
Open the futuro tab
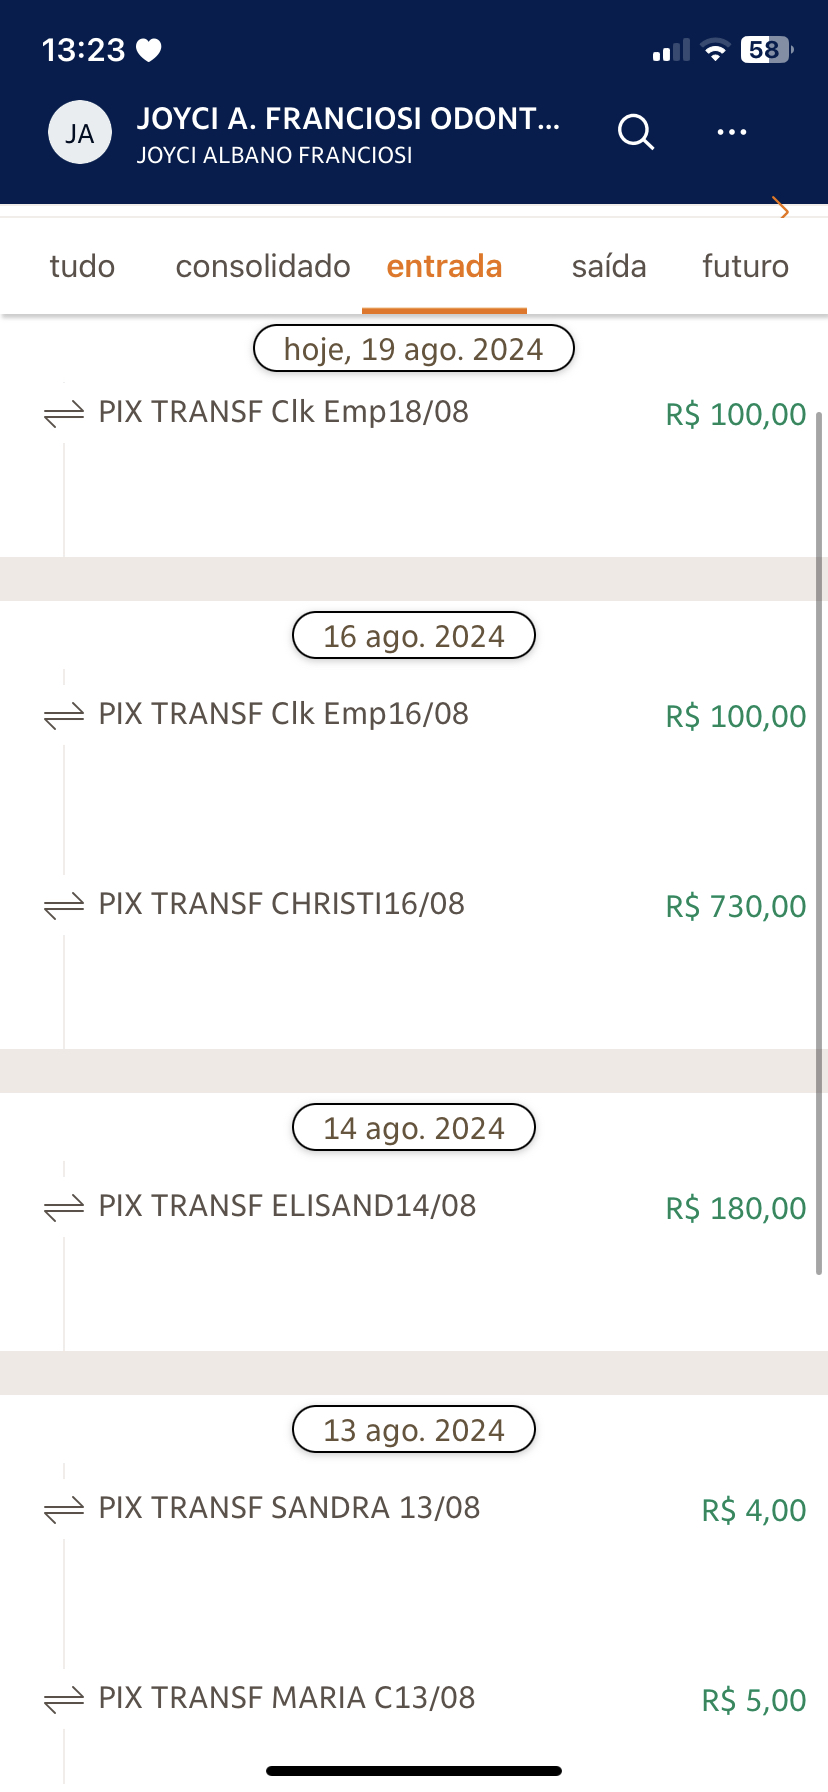[745, 267]
